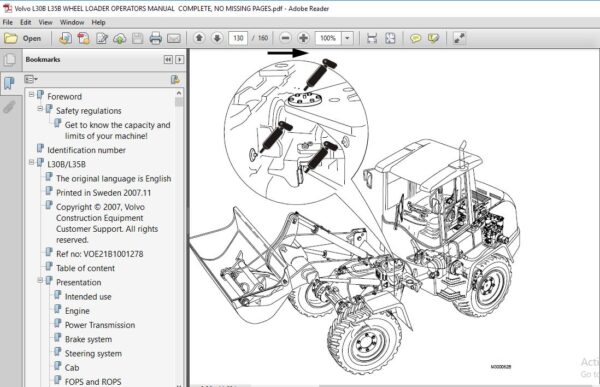Show the page thumbnails panel icon
This screenshot has width=600, height=387.
(x=9, y=60)
